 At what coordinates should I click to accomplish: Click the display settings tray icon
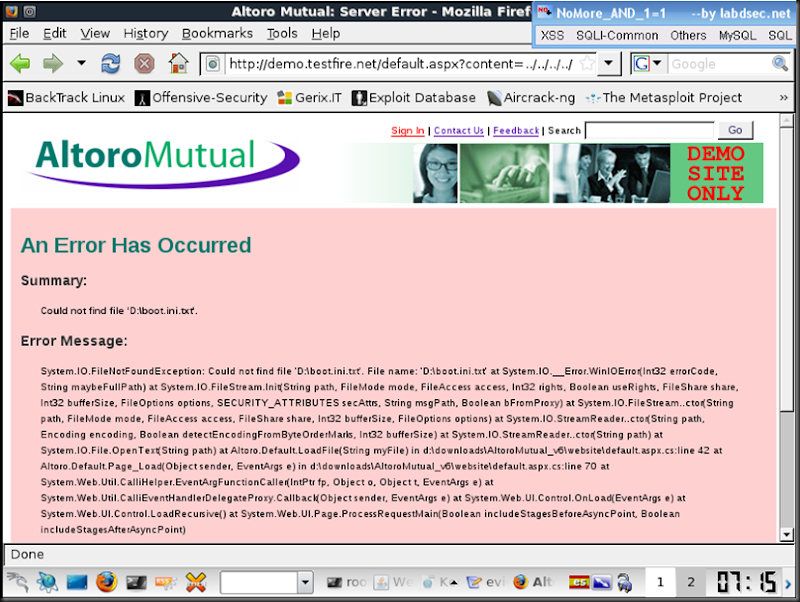[602, 582]
